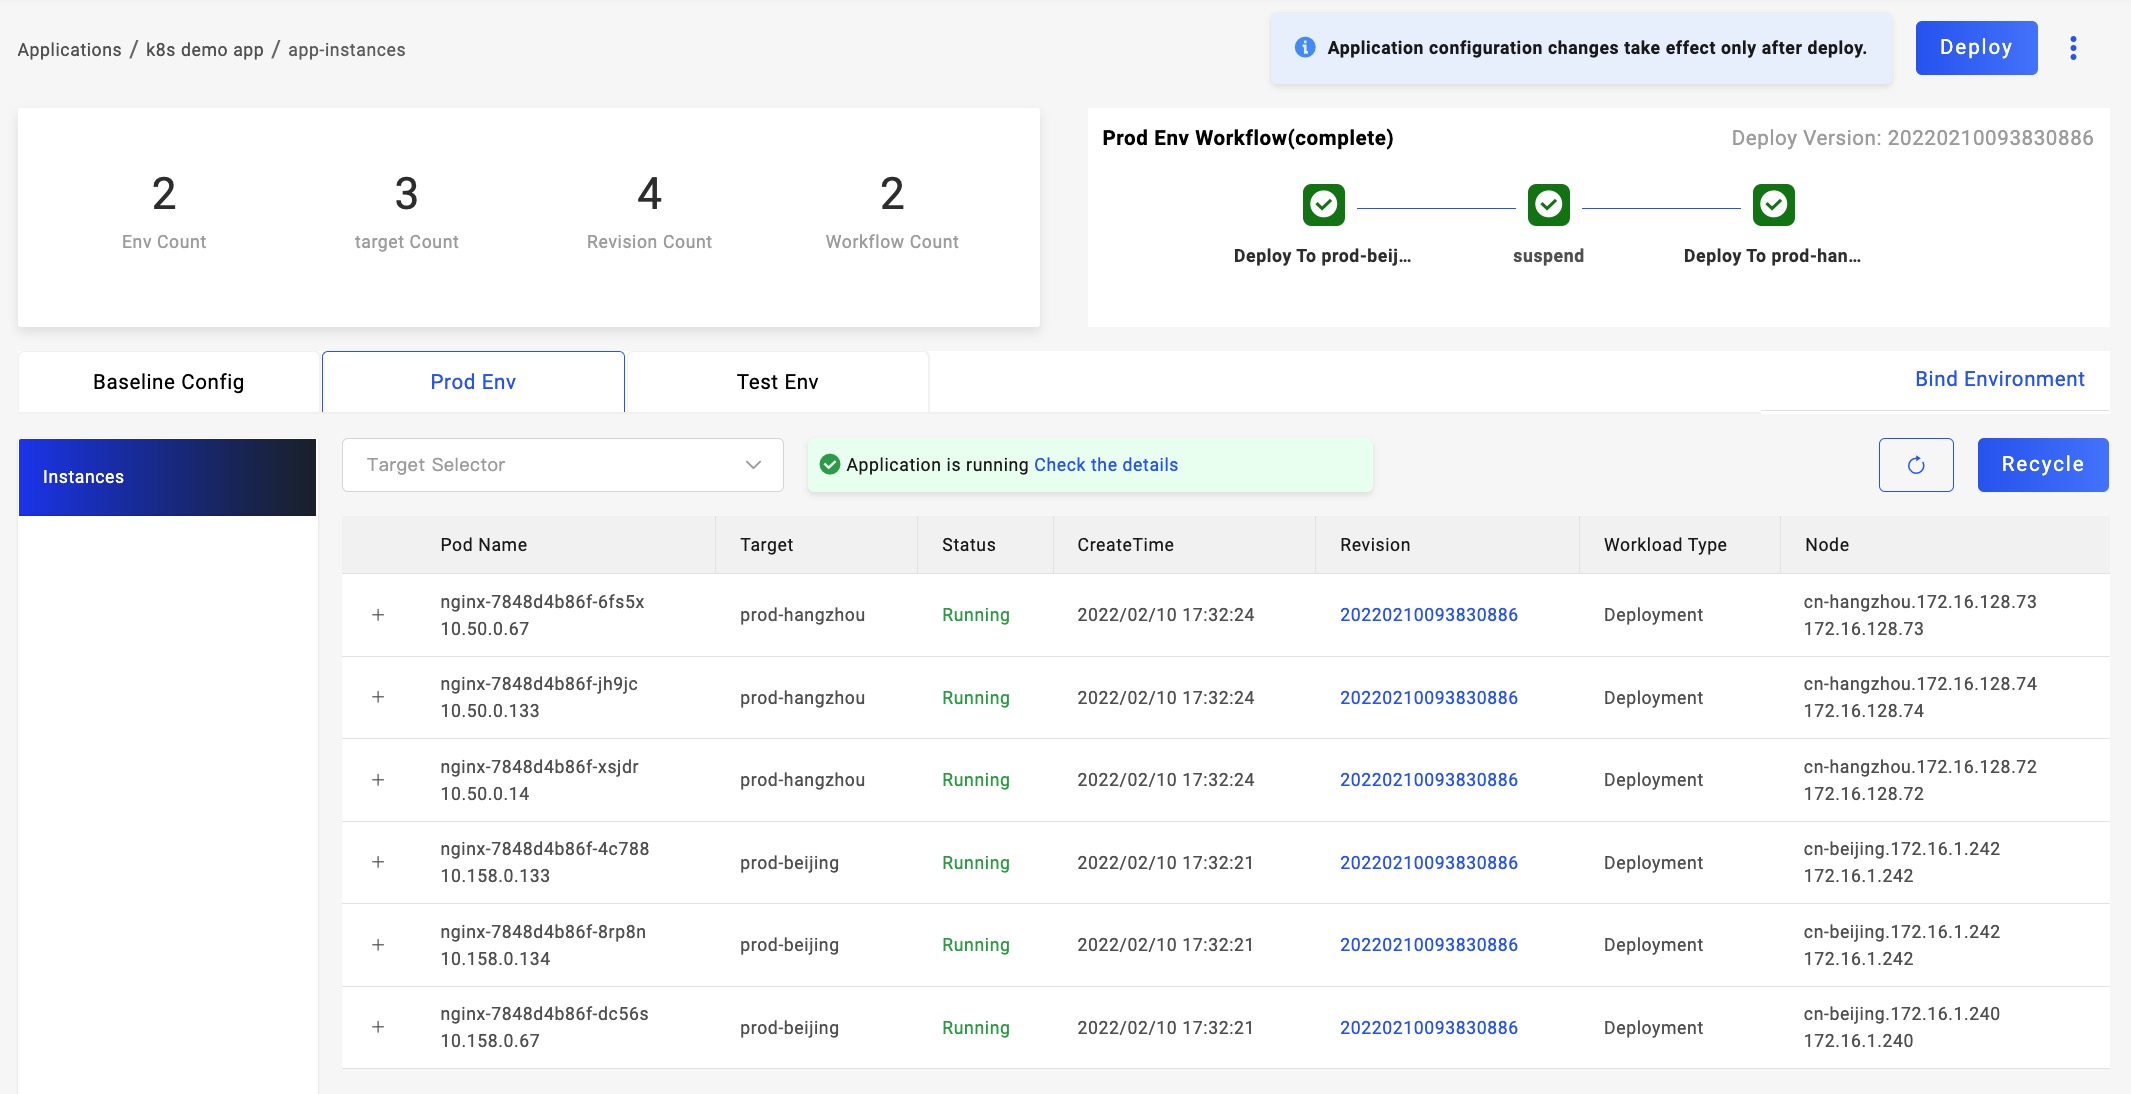Click the suspend workflow step checkmark icon
Image resolution: width=2131 pixels, height=1094 pixels.
(x=1548, y=205)
